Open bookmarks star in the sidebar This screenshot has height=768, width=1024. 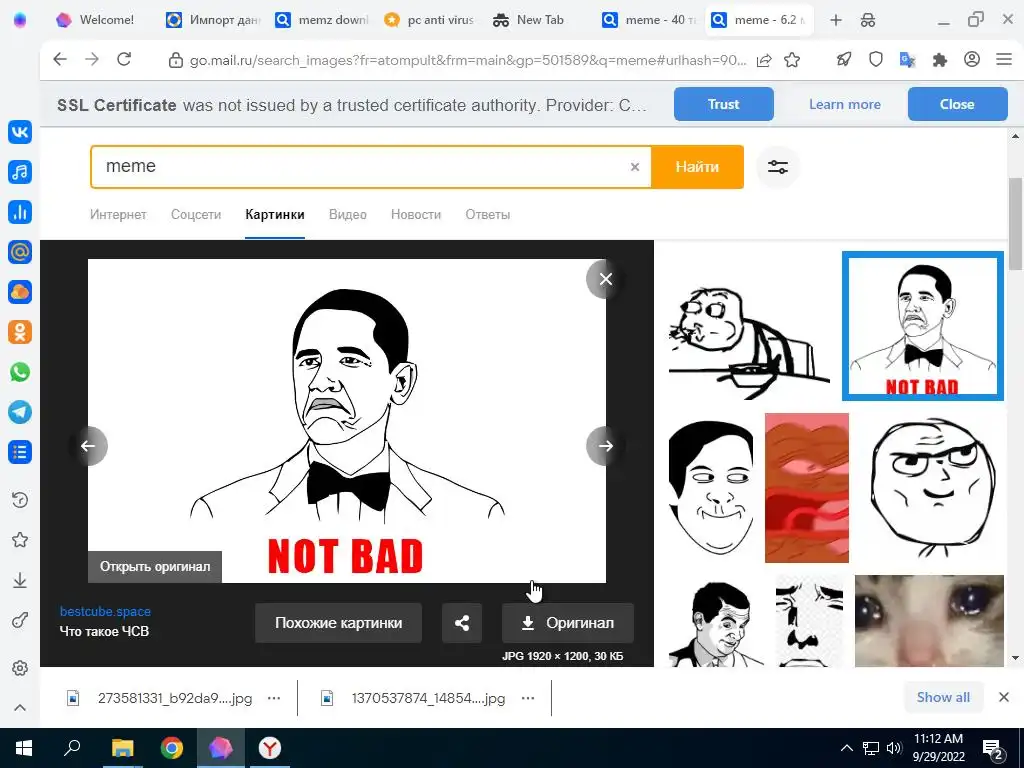coord(20,539)
